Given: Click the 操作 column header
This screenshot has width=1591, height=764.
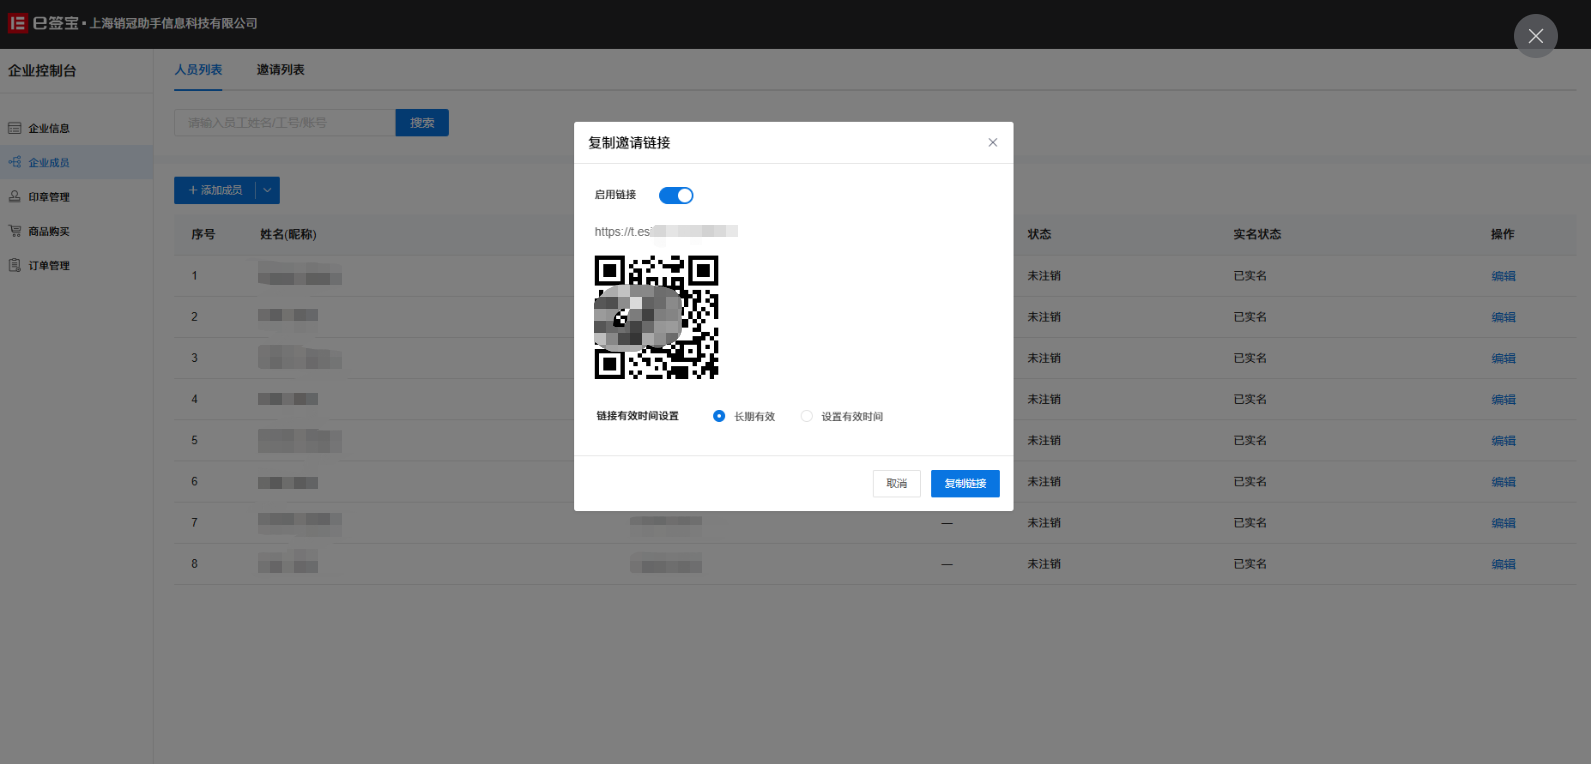Looking at the screenshot, I should (x=1502, y=234).
